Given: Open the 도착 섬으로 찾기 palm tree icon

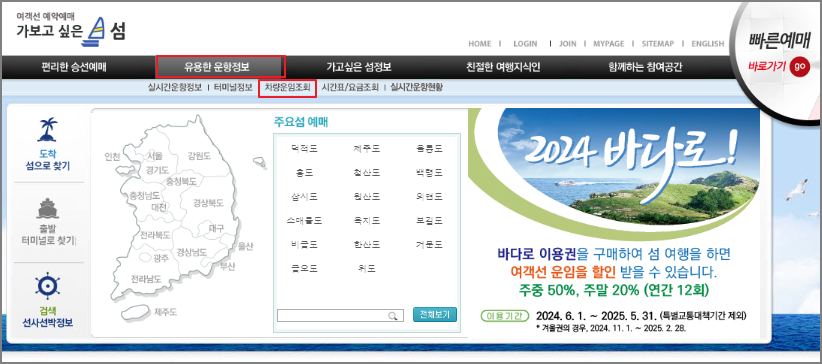Looking at the screenshot, I should click(48, 130).
